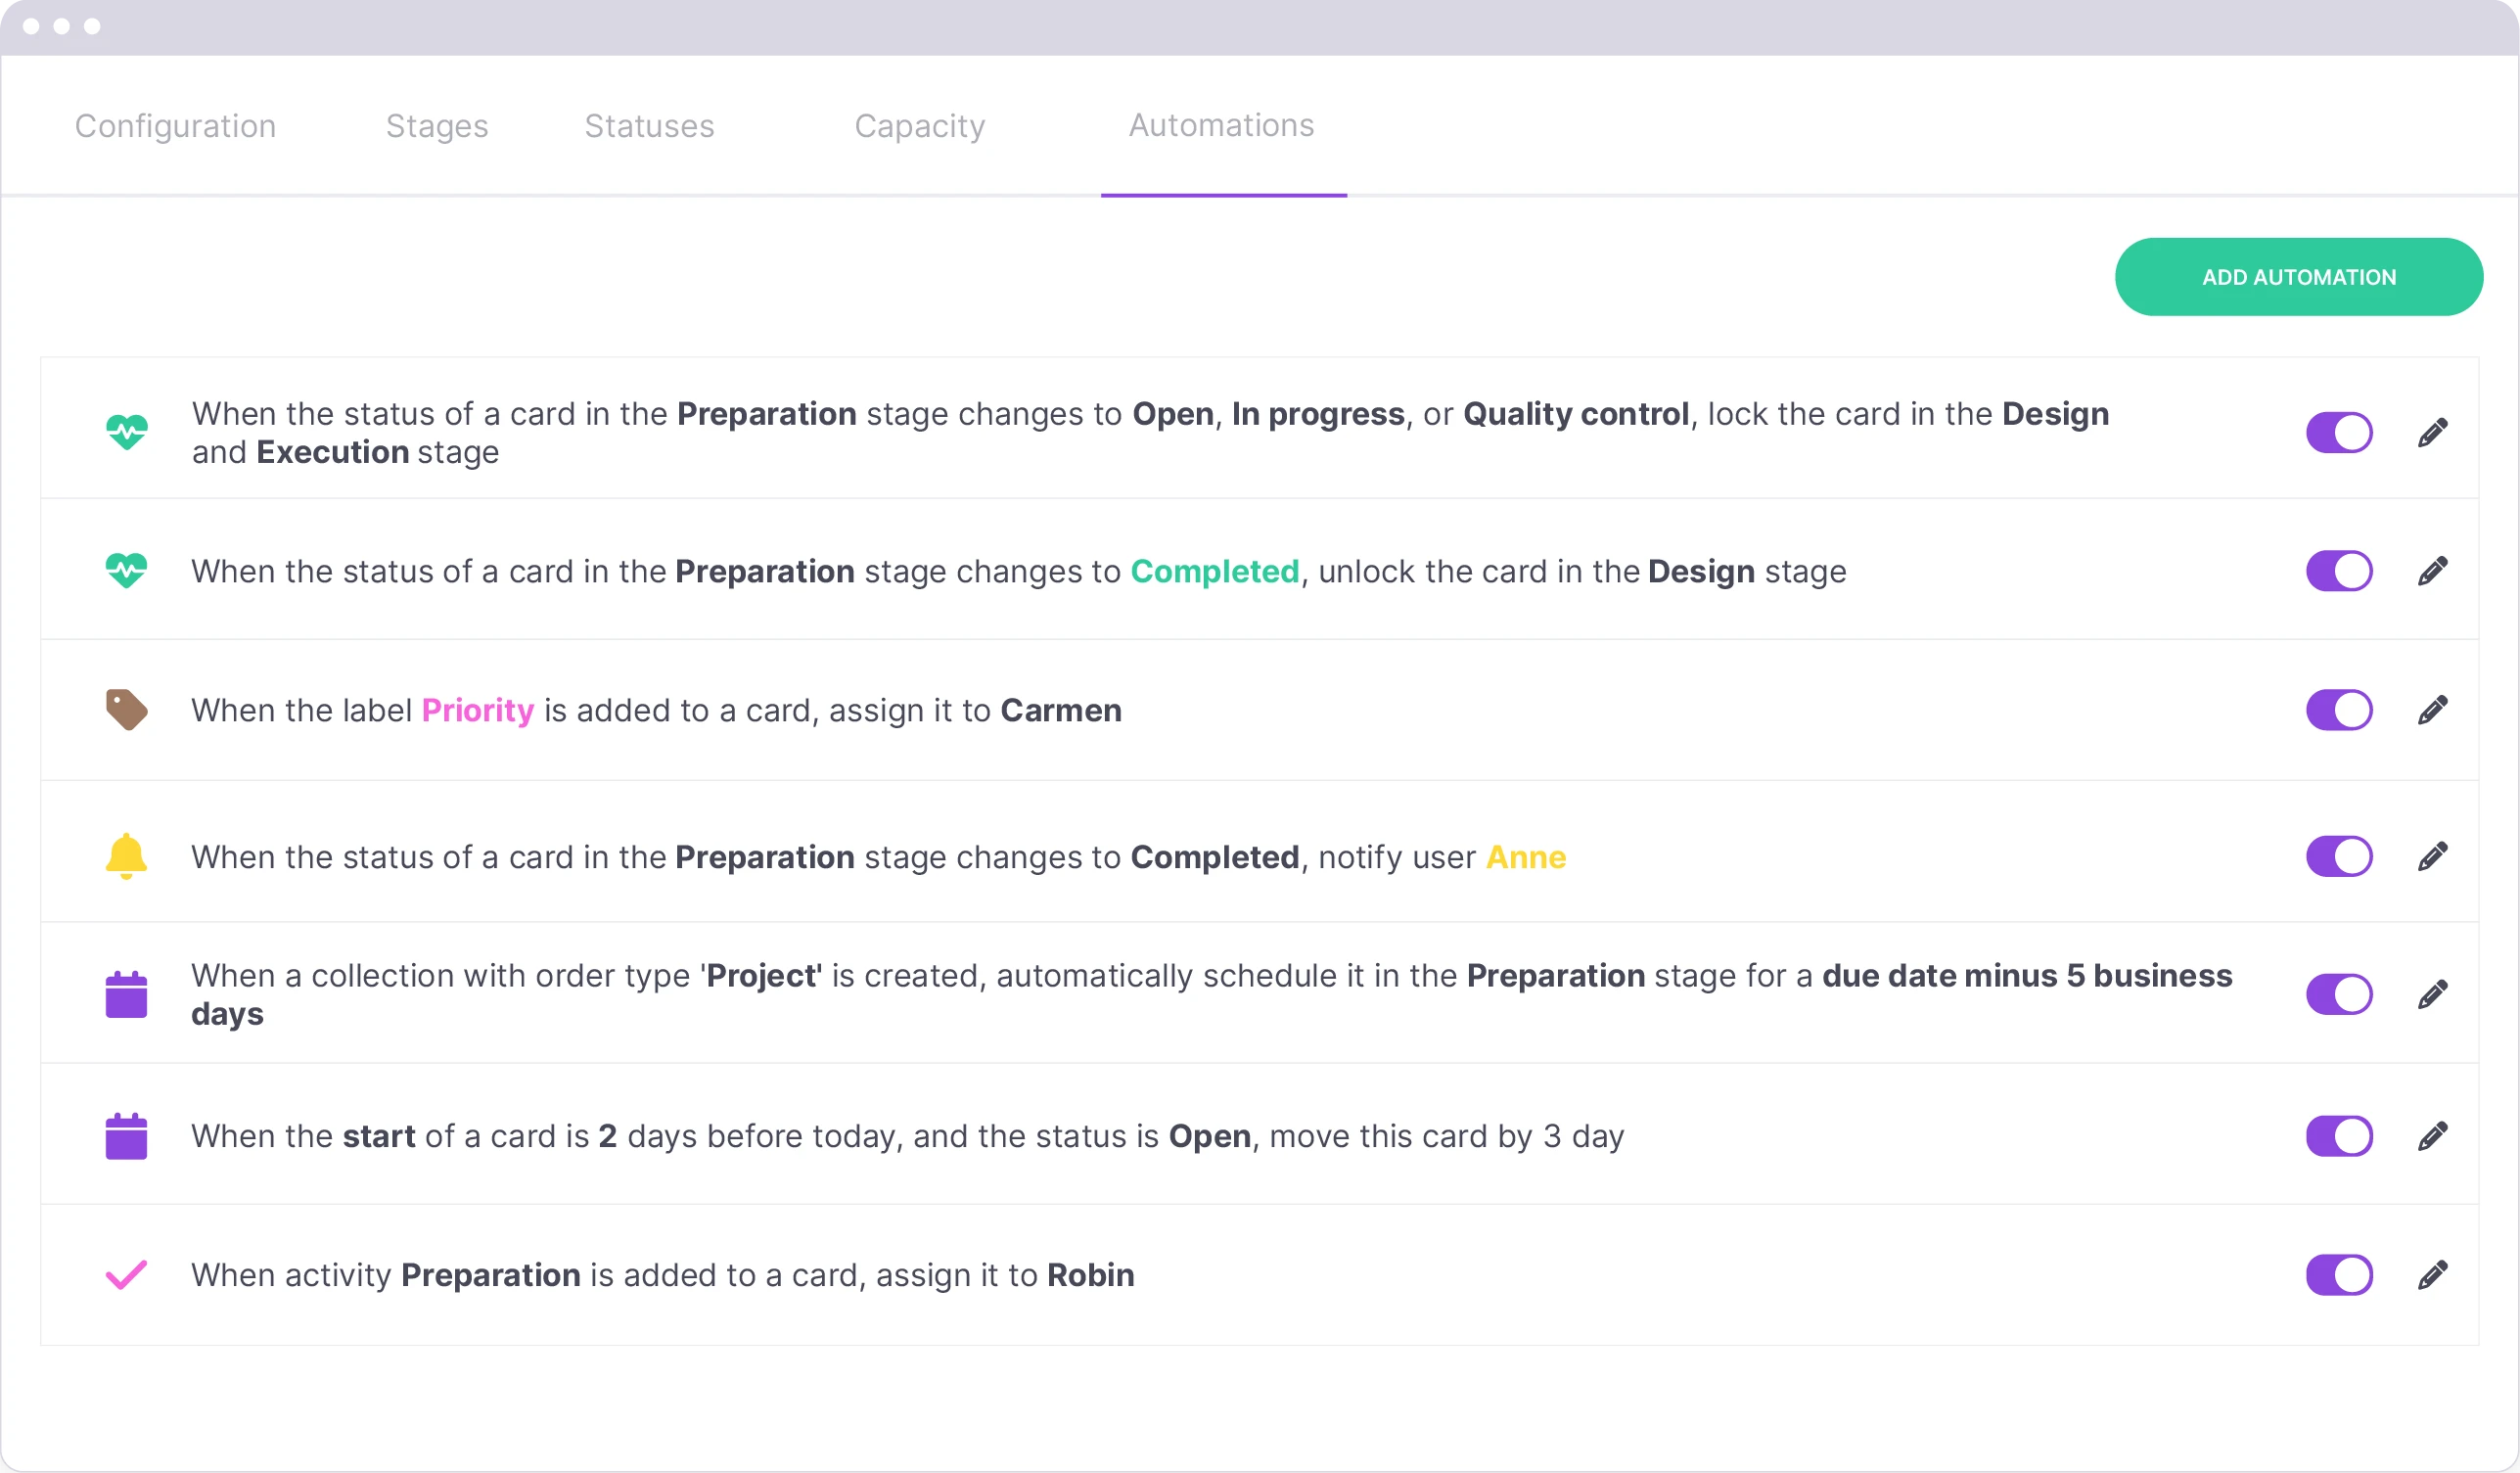Edit the Priority label automation with the pencil icon

point(2434,709)
